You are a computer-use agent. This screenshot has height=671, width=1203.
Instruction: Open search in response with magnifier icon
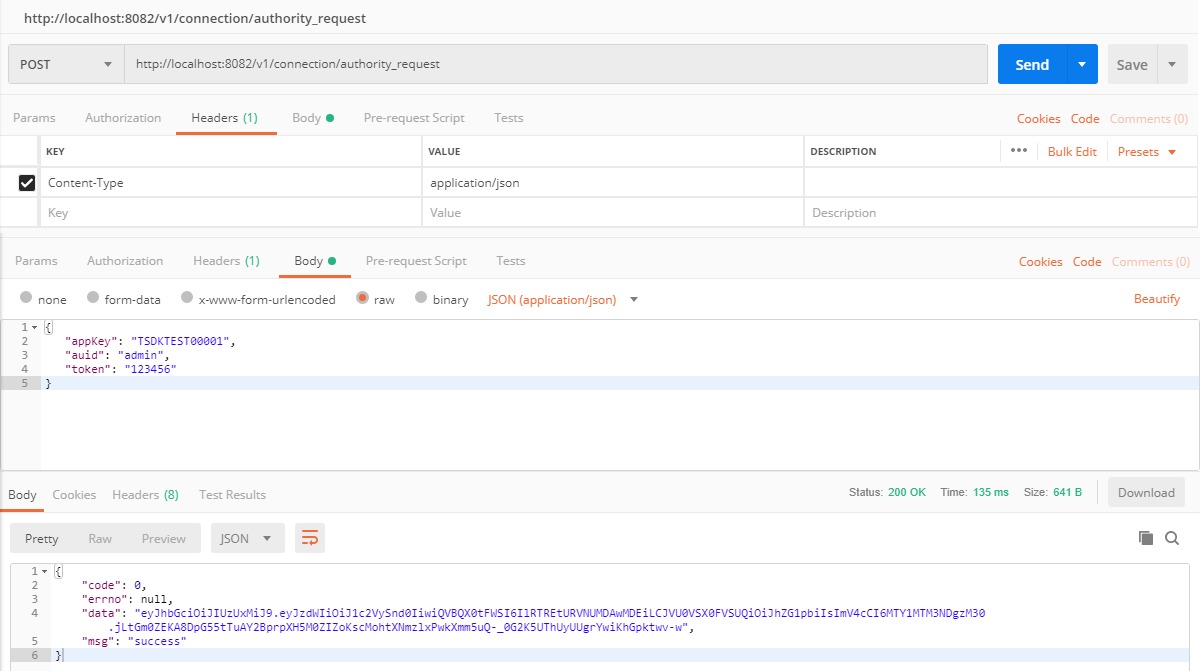[x=1172, y=538]
